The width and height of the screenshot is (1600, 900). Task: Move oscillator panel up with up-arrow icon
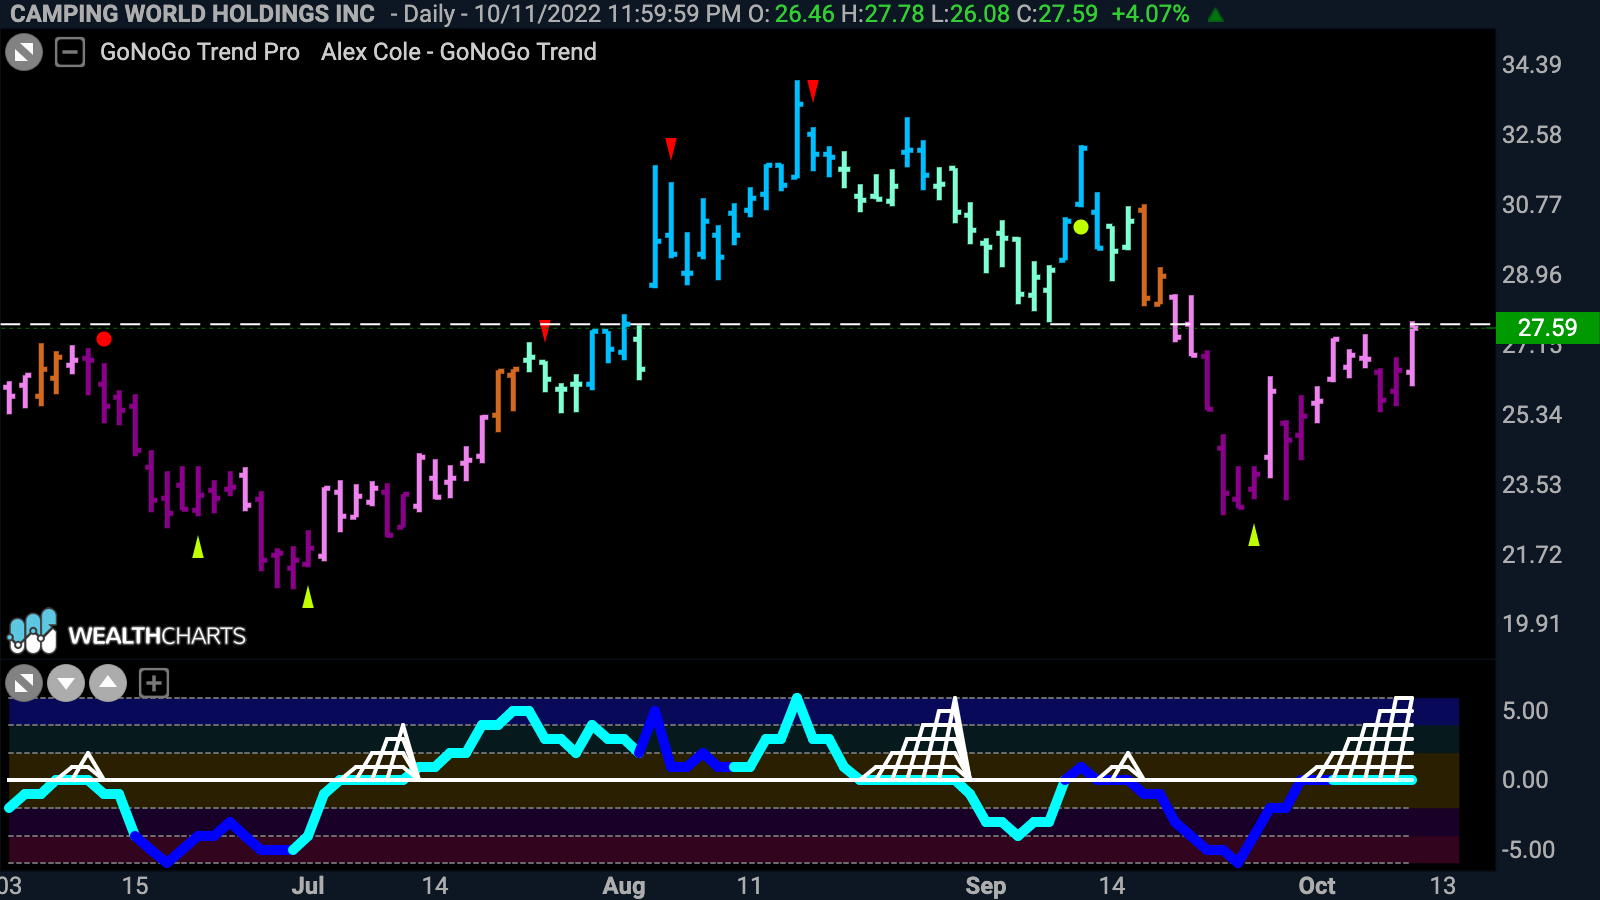click(x=108, y=684)
